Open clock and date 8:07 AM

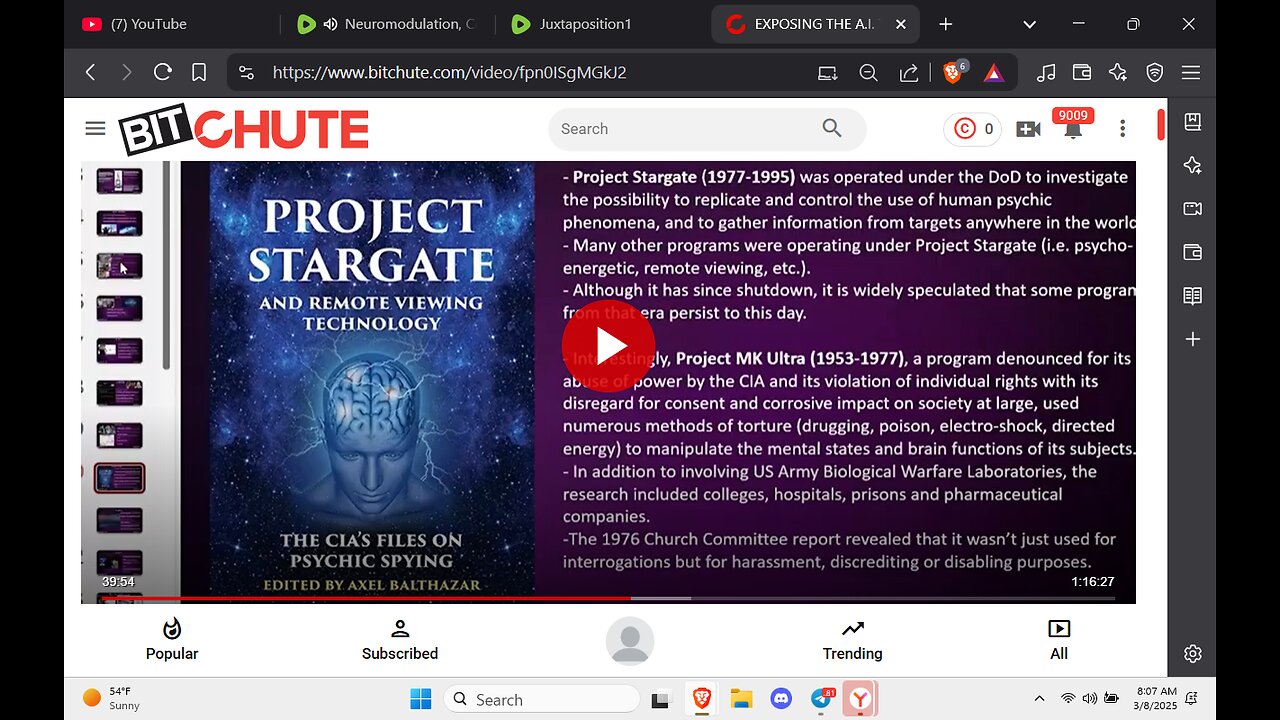tap(1156, 698)
